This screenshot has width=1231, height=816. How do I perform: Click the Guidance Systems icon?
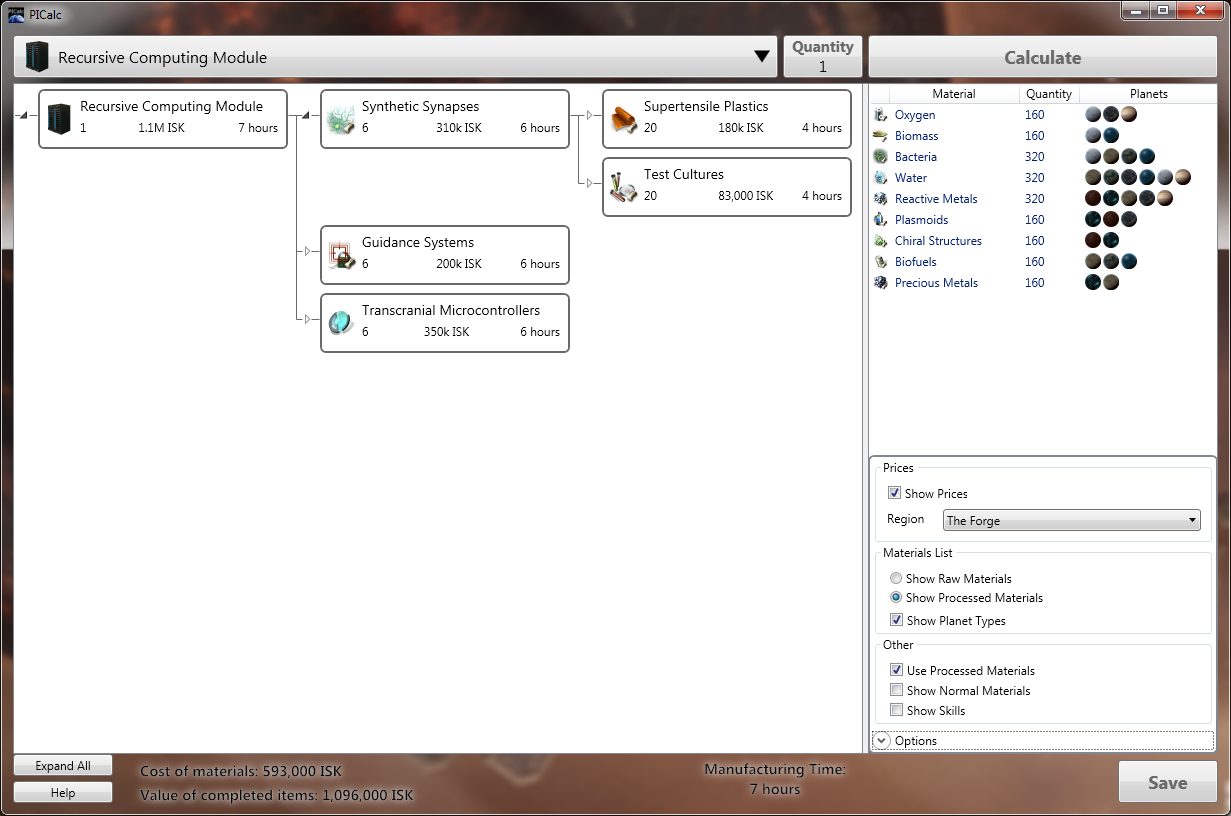342,255
